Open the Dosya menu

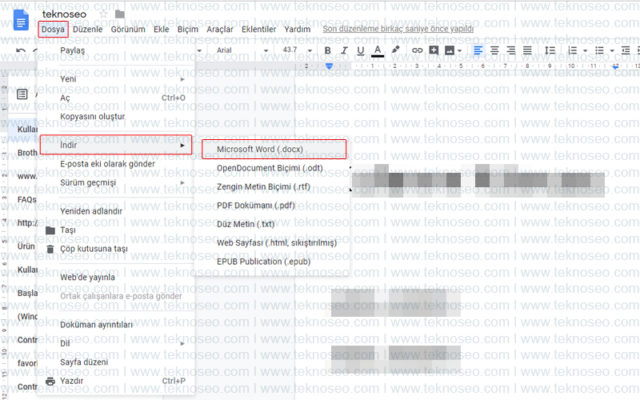point(53,29)
